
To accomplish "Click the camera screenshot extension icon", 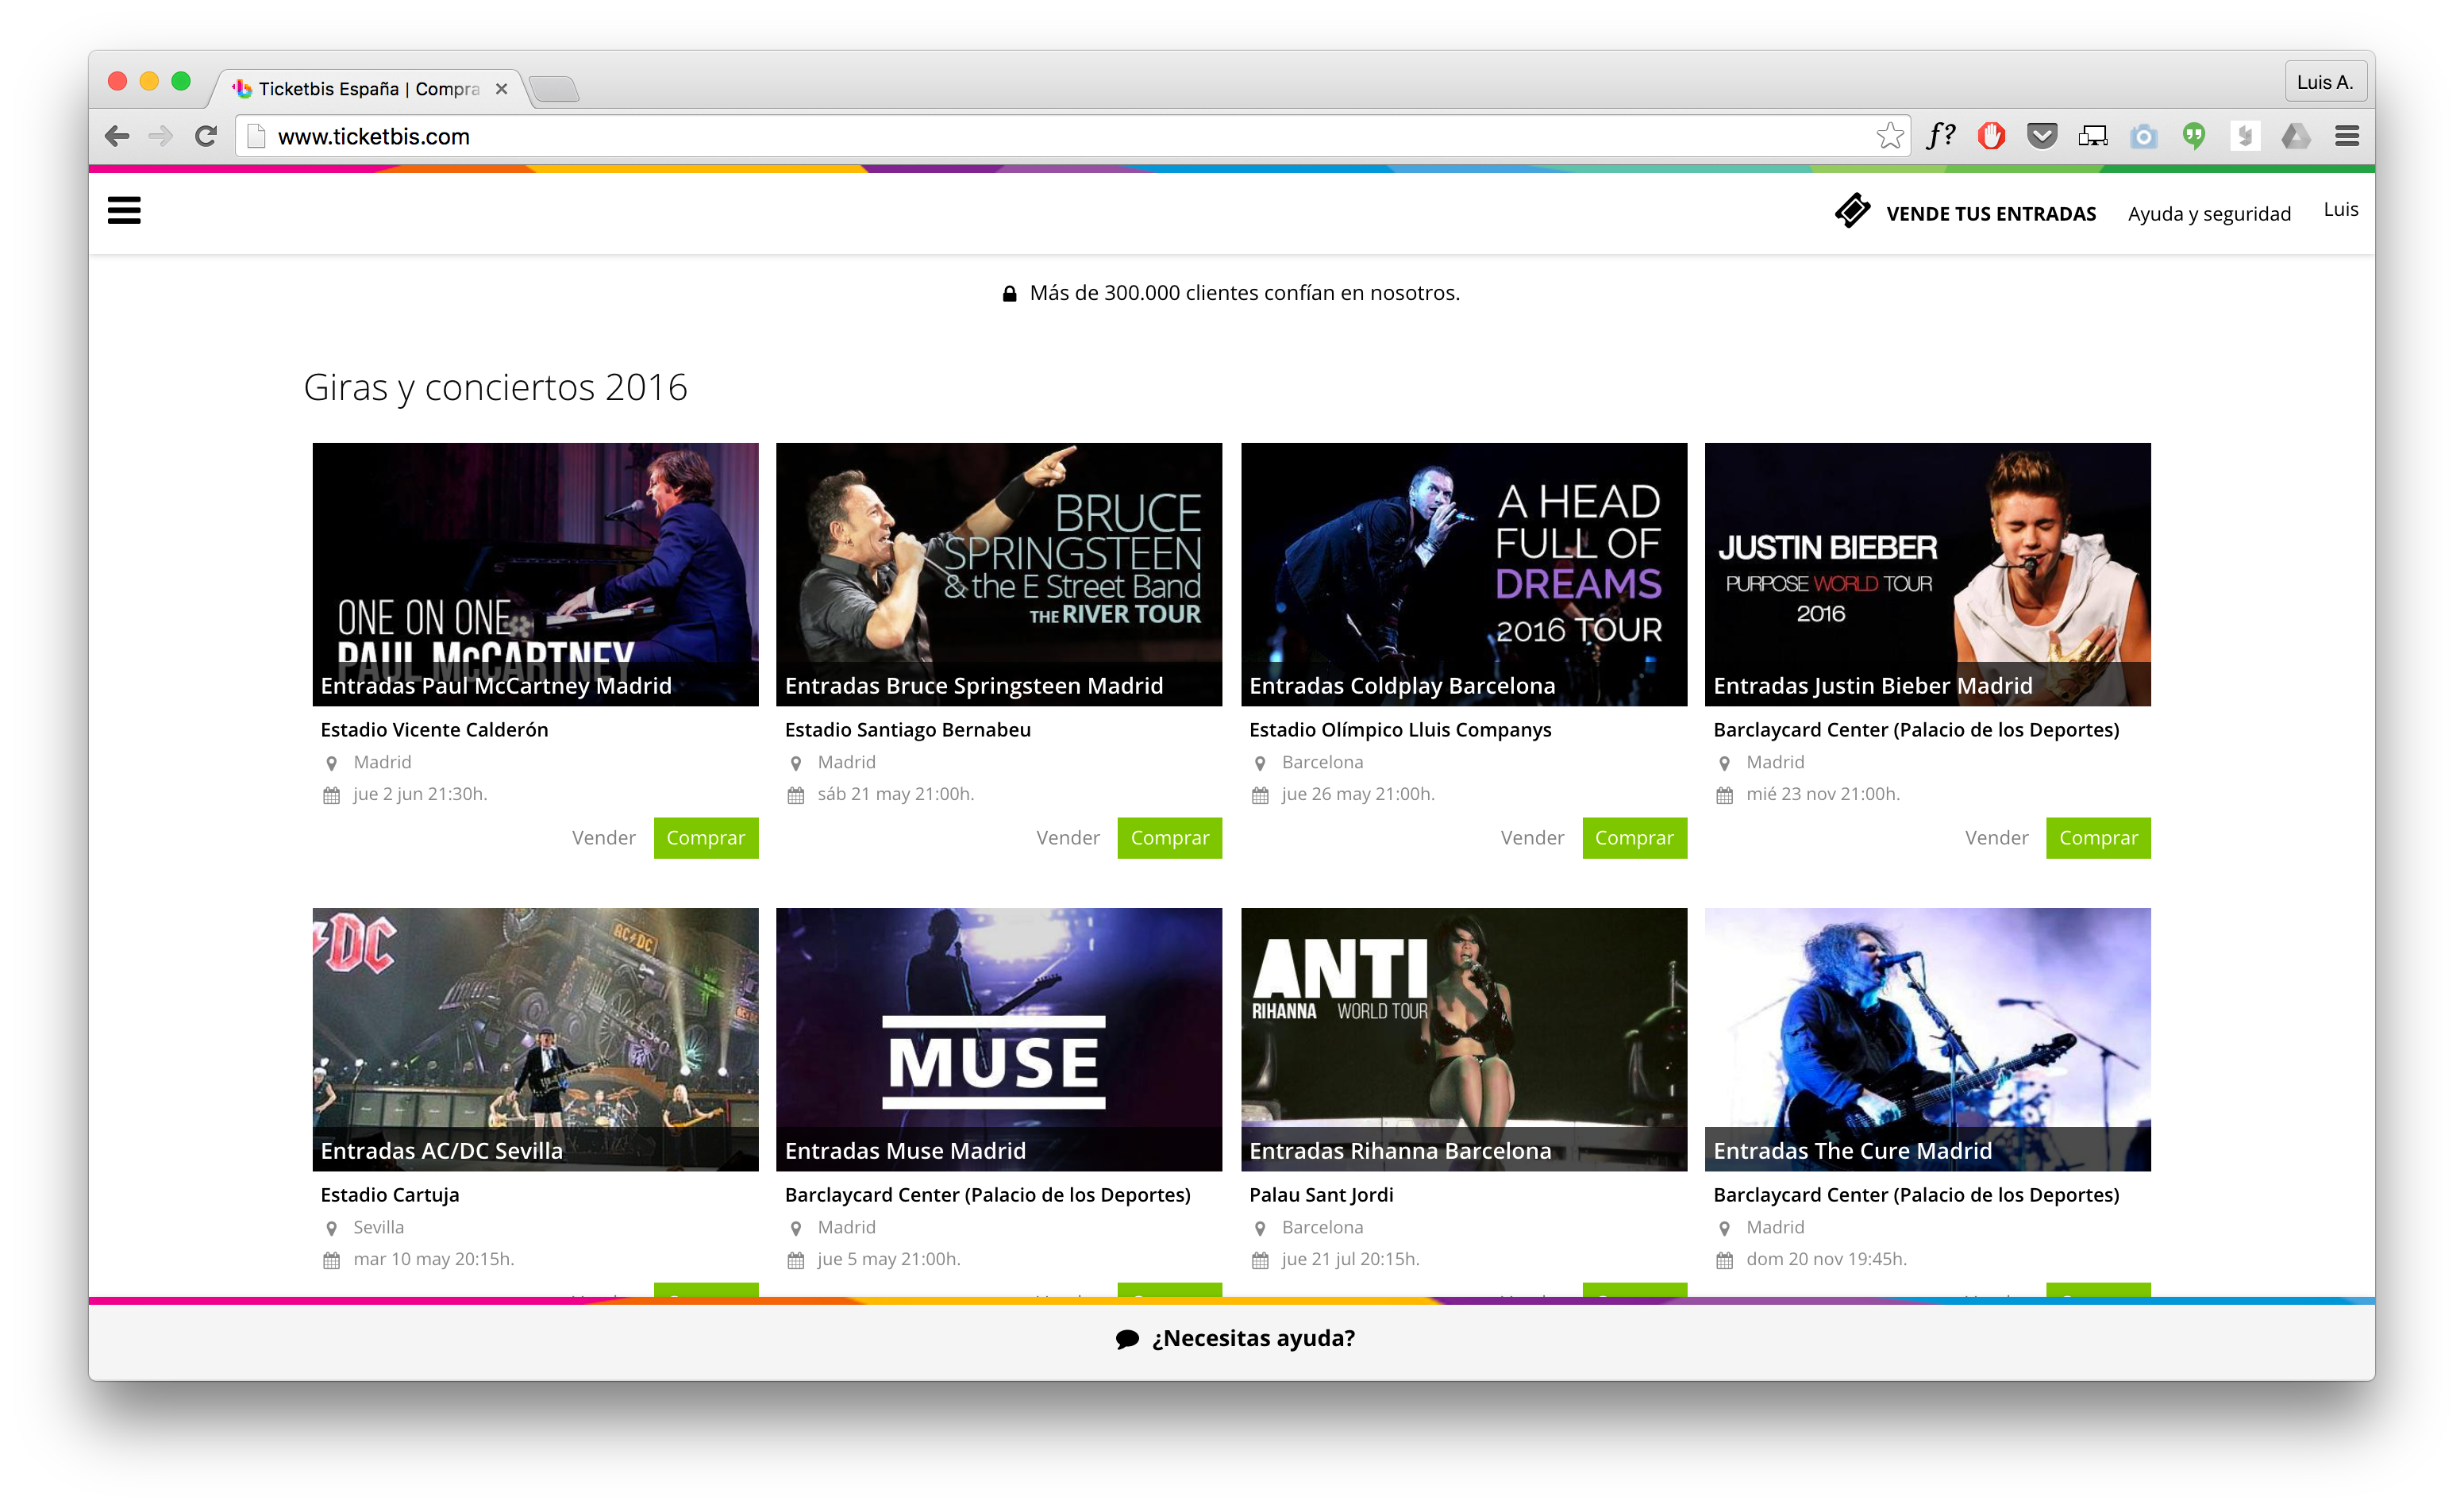I will pyautogui.click(x=2143, y=136).
